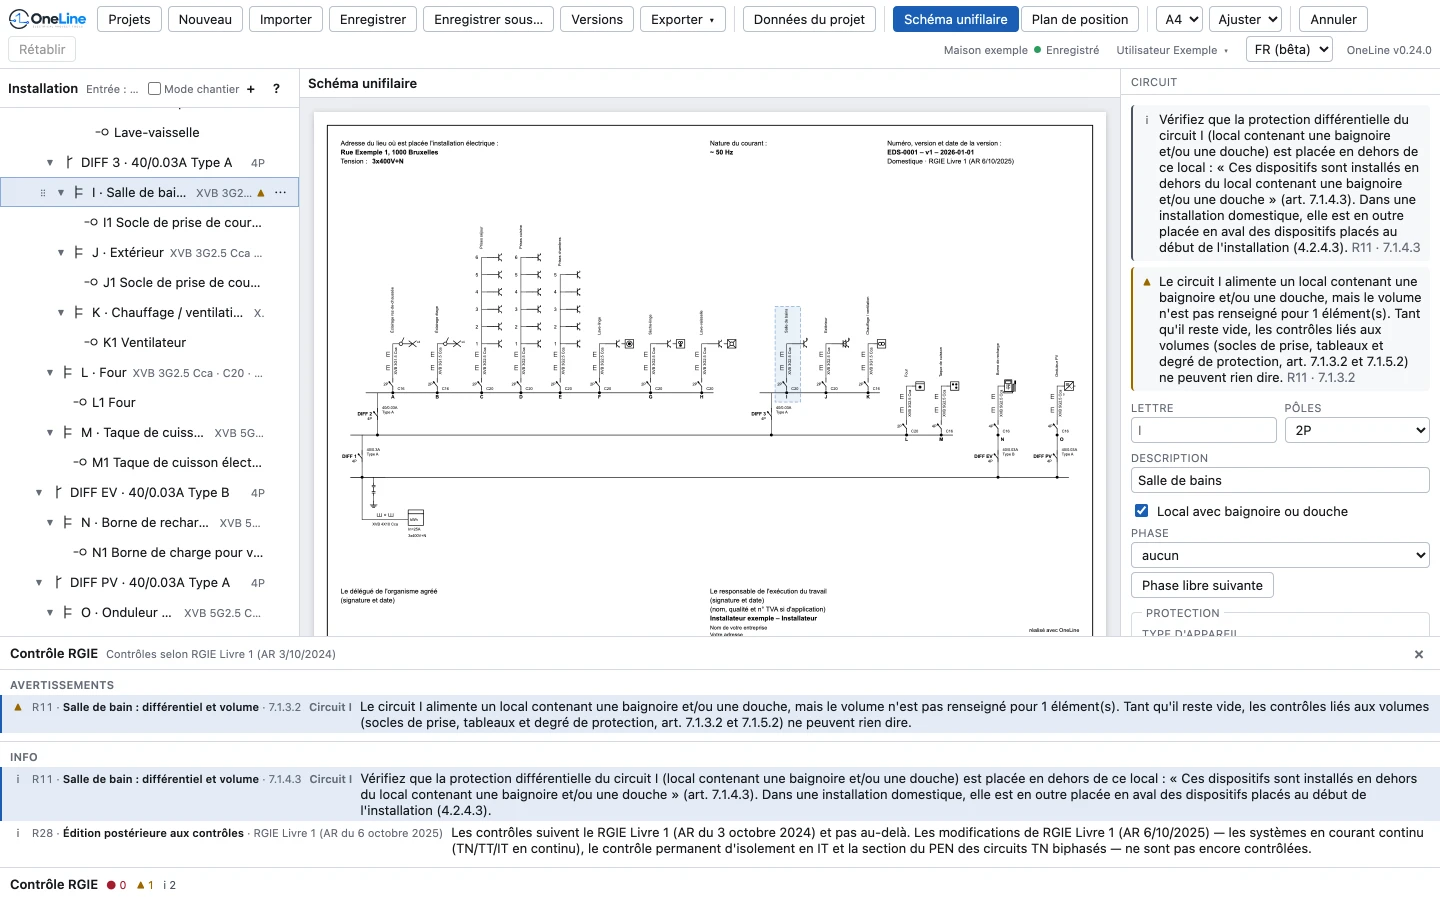1440x900 pixels.
Task: Click the device icon of K1 Ventilateur
Action: (x=91, y=343)
